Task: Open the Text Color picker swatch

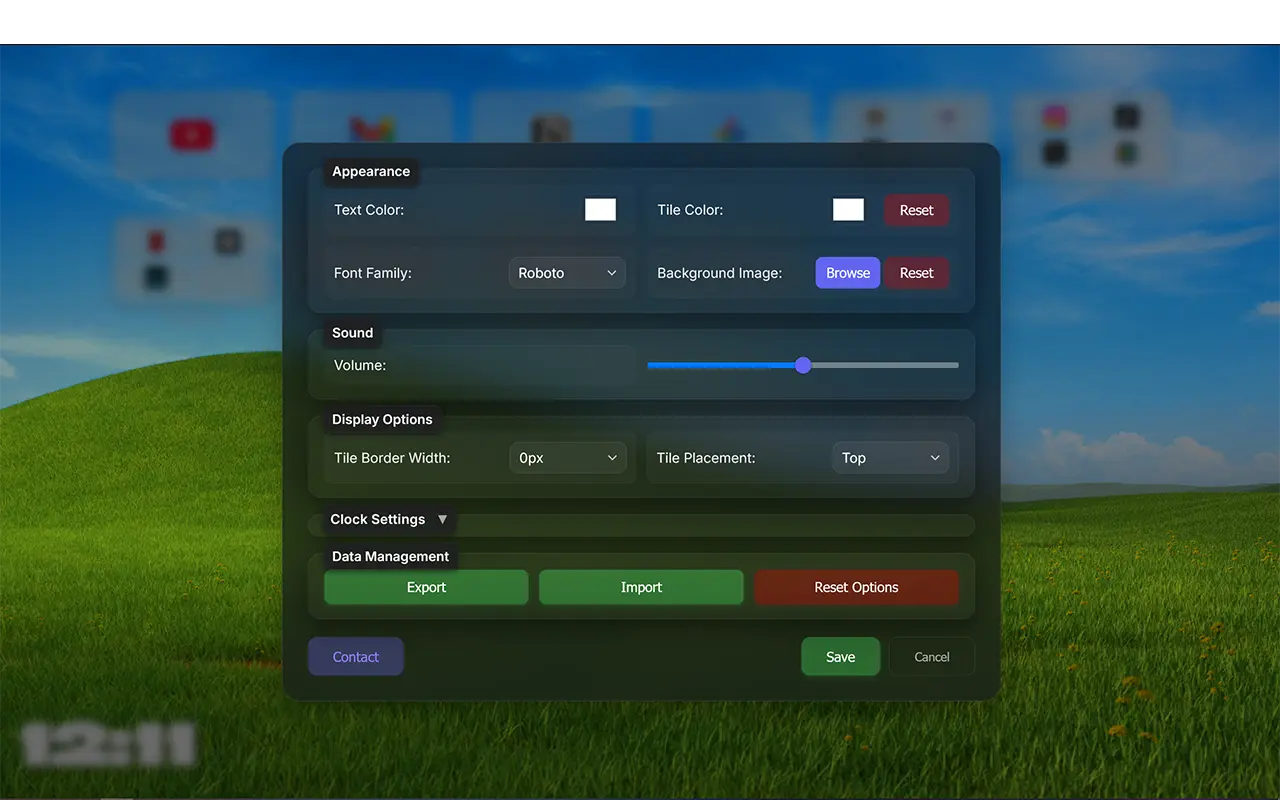Action: 600,209
